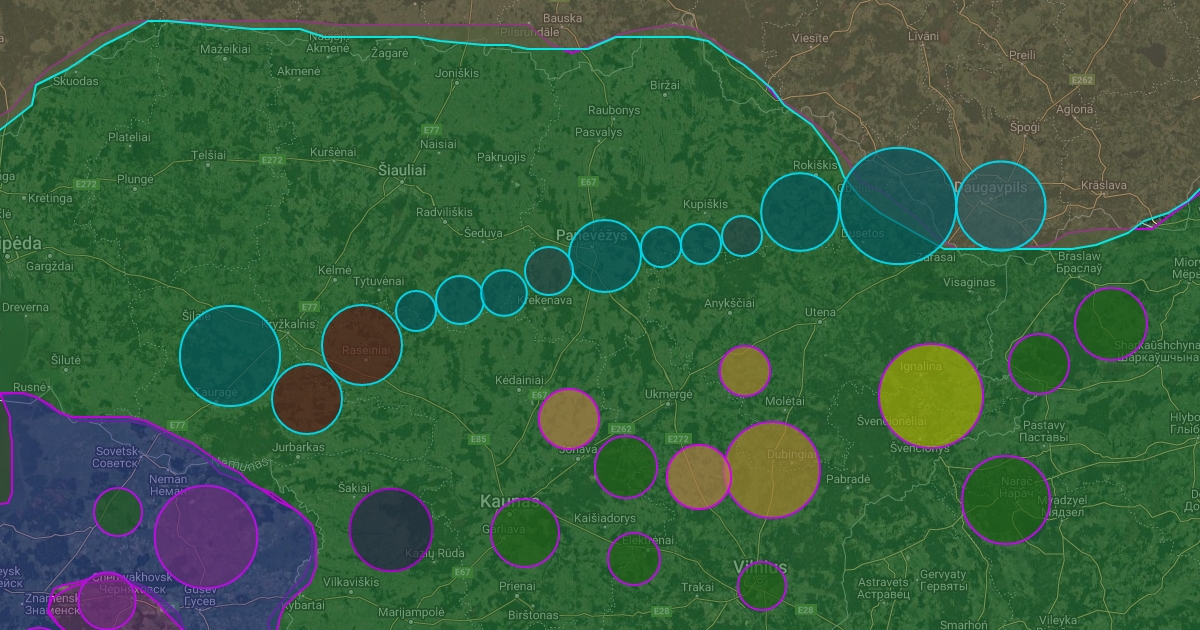
Task: Select the tan circle at Dubingiai
Action: tap(772, 470)
